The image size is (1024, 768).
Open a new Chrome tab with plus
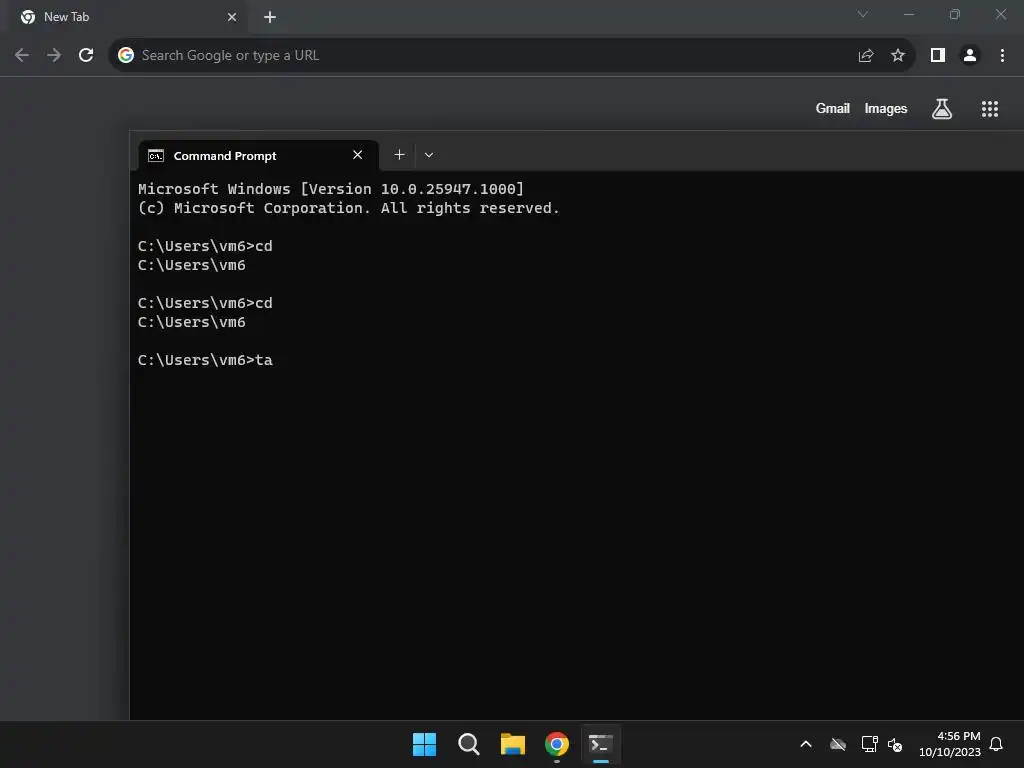click(x=270, y=17)
